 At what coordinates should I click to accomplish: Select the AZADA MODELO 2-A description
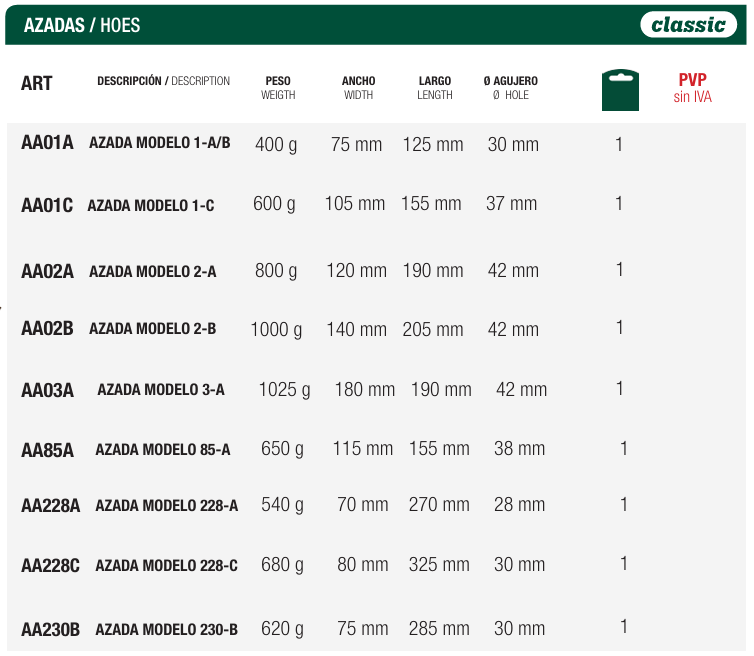click(152, 271)
